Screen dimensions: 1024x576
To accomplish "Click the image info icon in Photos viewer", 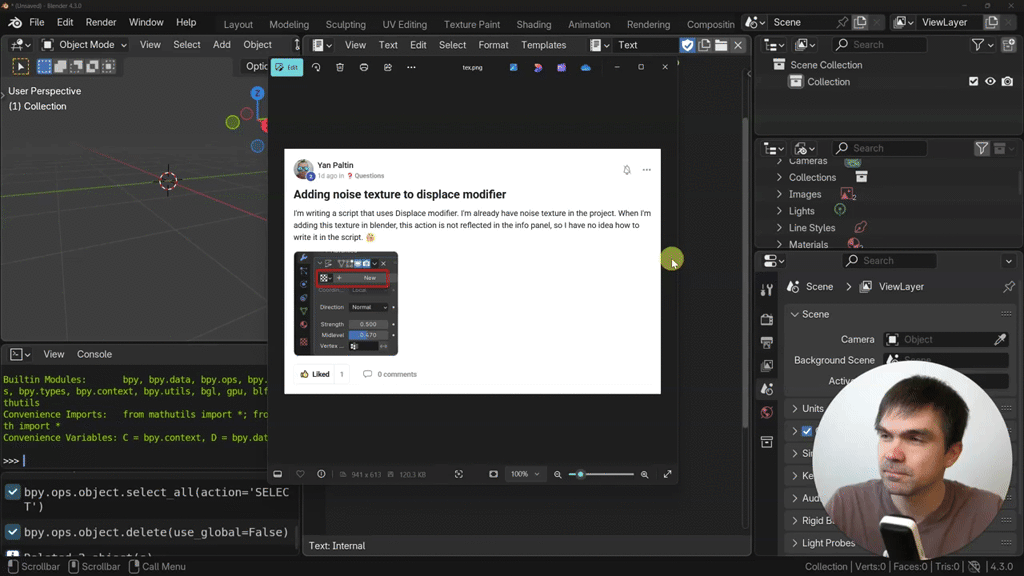I will click(320, 474).
